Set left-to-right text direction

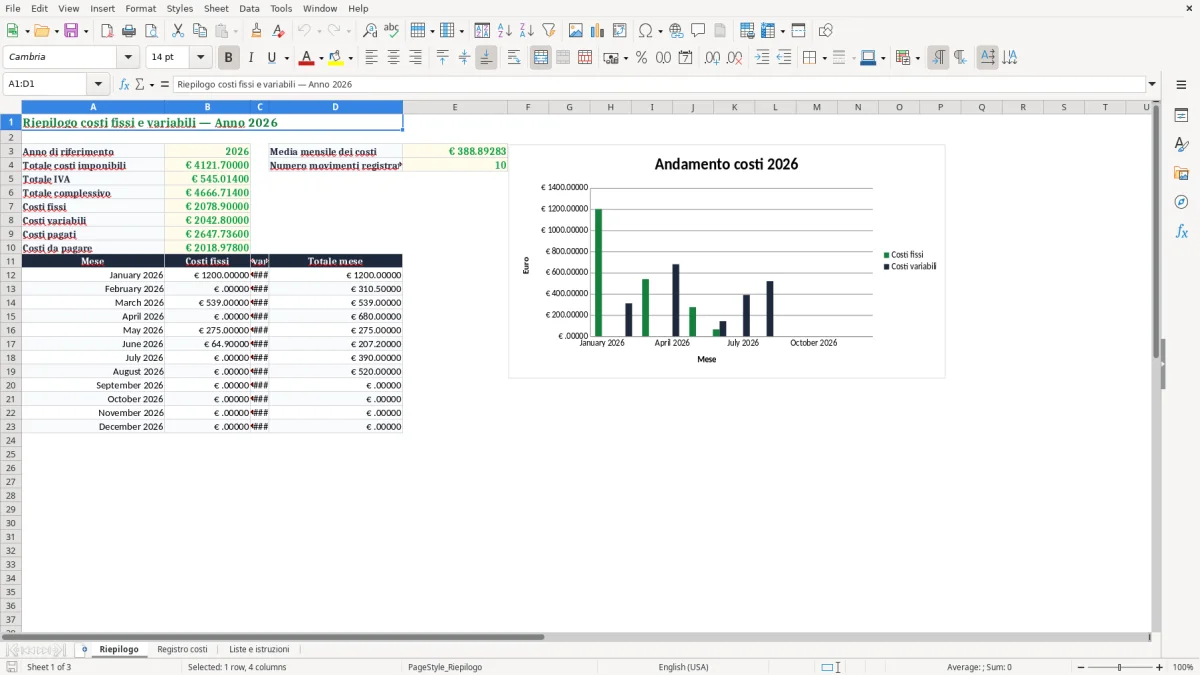(x=938, y=58)
